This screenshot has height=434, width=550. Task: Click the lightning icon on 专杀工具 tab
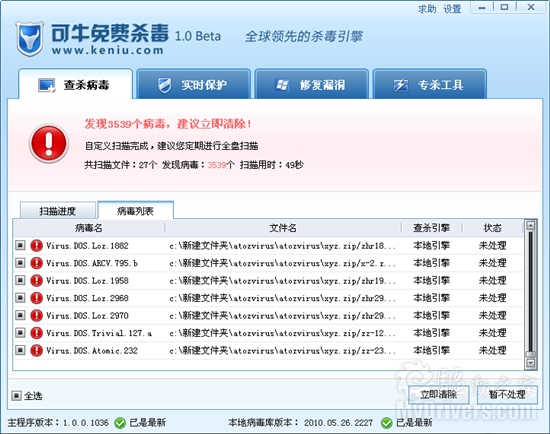401,85
